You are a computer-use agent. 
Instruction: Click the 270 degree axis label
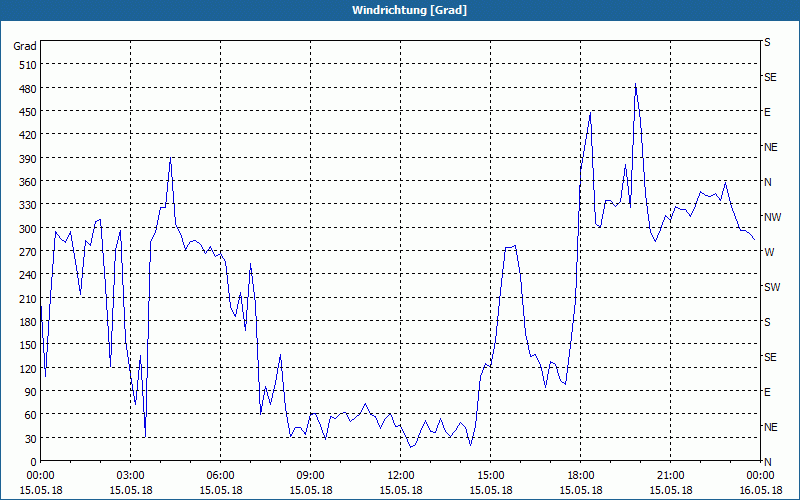[x=28, y=252]
